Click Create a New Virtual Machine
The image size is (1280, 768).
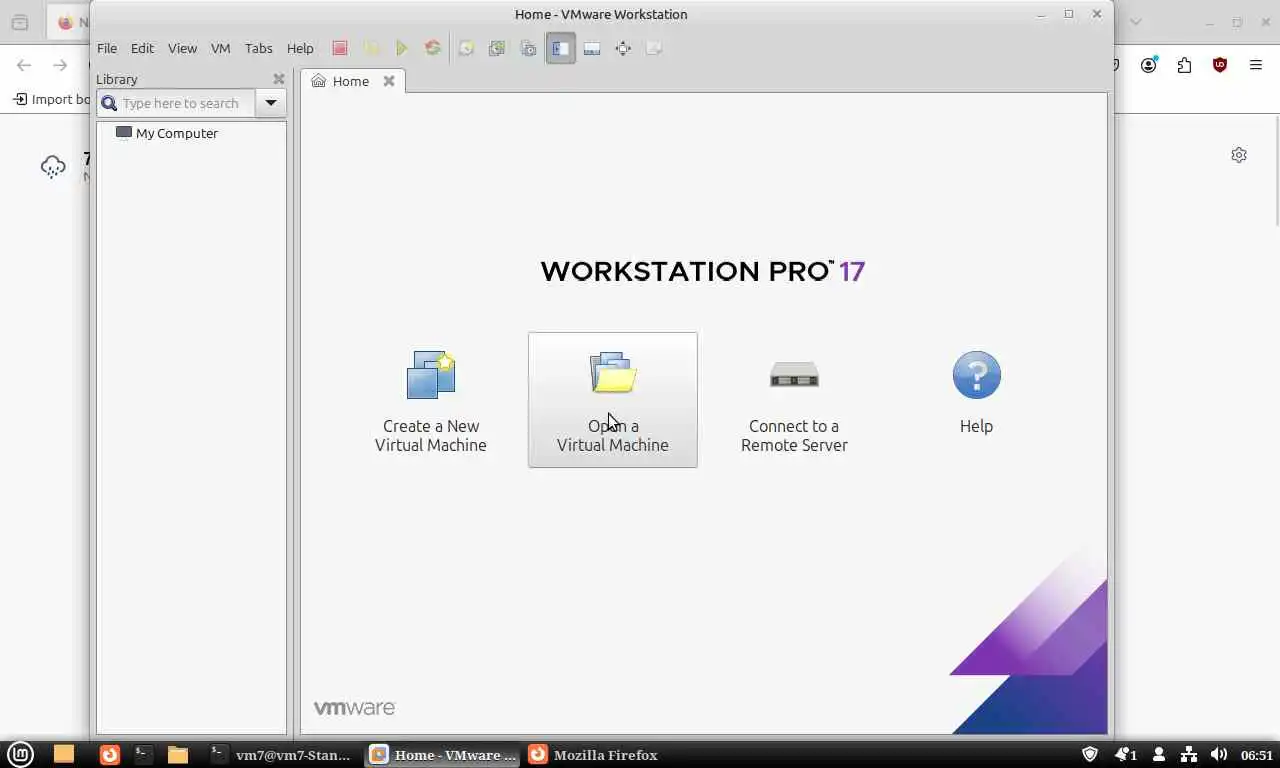tap(431, 400)
